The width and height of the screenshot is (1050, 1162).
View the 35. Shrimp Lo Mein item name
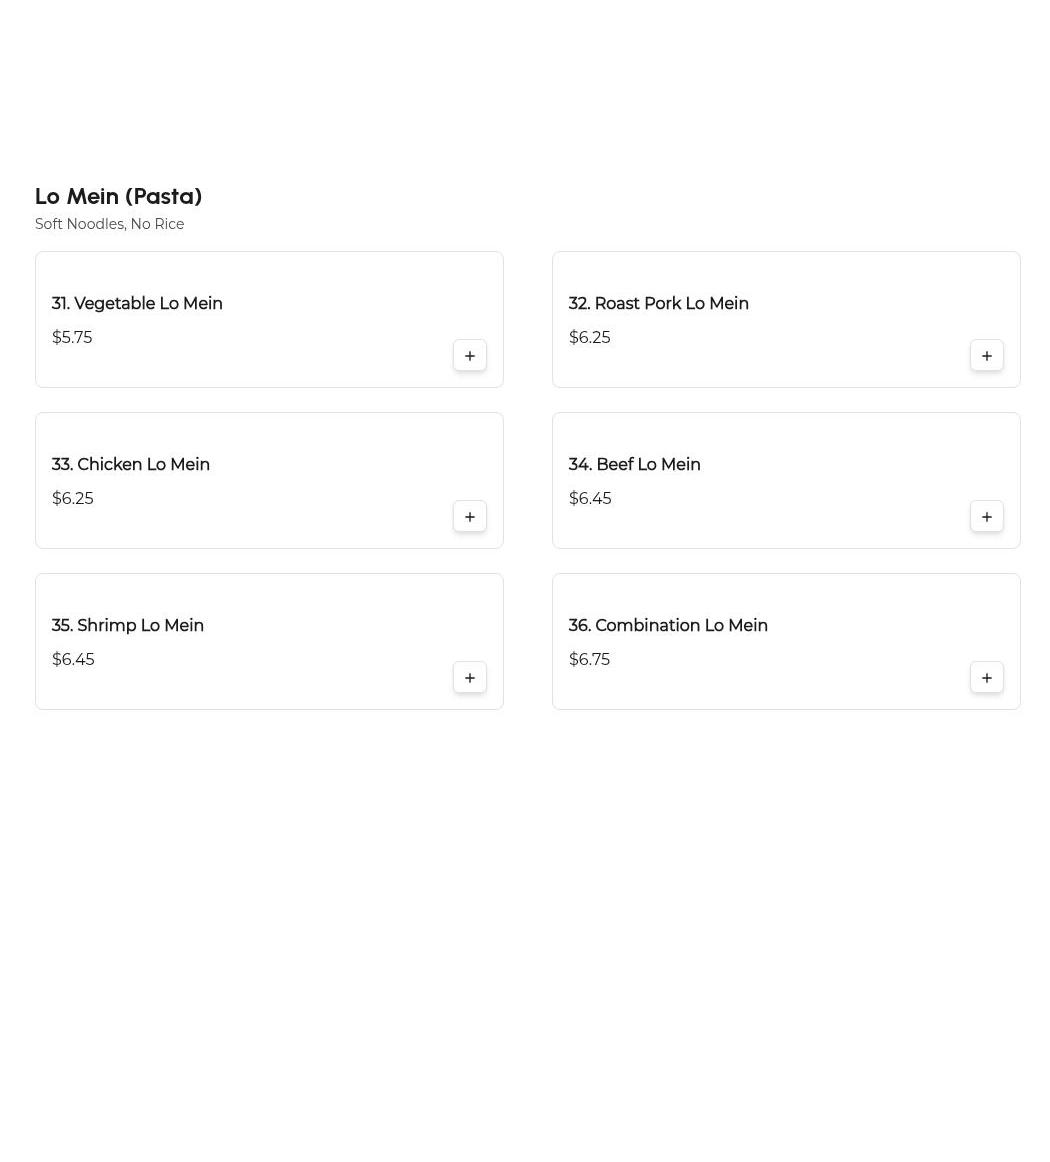pos(128,626)
